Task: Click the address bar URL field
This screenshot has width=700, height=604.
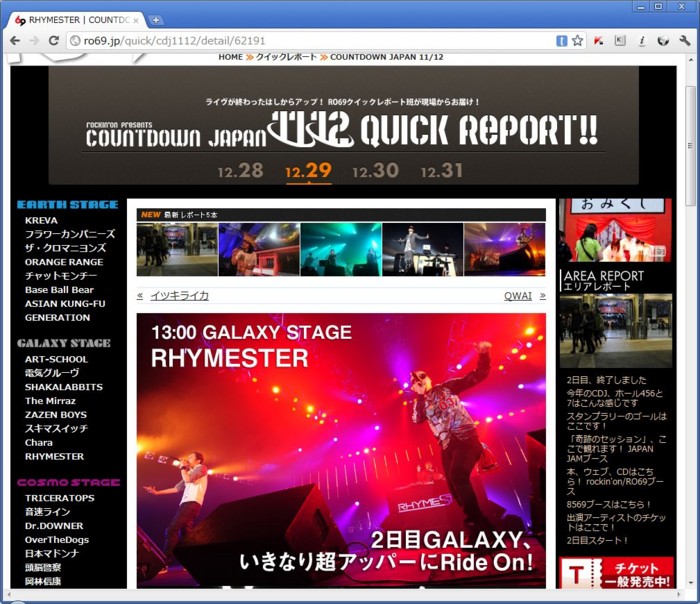Action: pos(312,41)
